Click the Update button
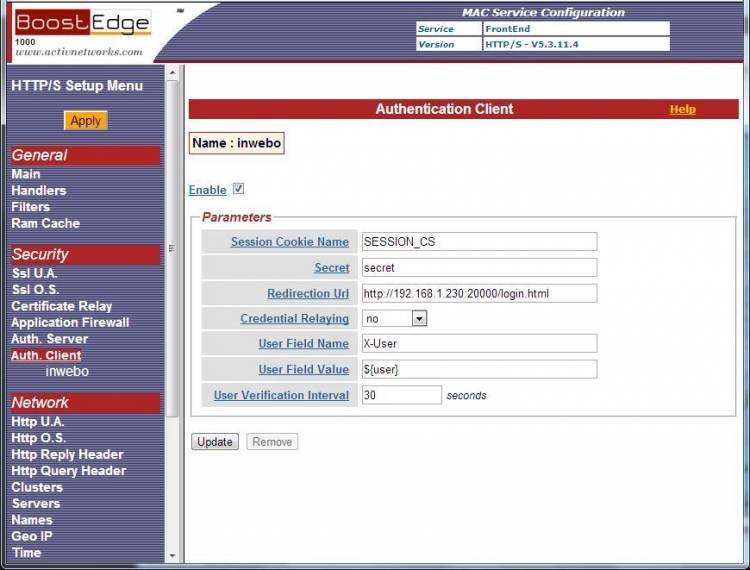Viewport: 750px width, 570px height. pos(214,442)
